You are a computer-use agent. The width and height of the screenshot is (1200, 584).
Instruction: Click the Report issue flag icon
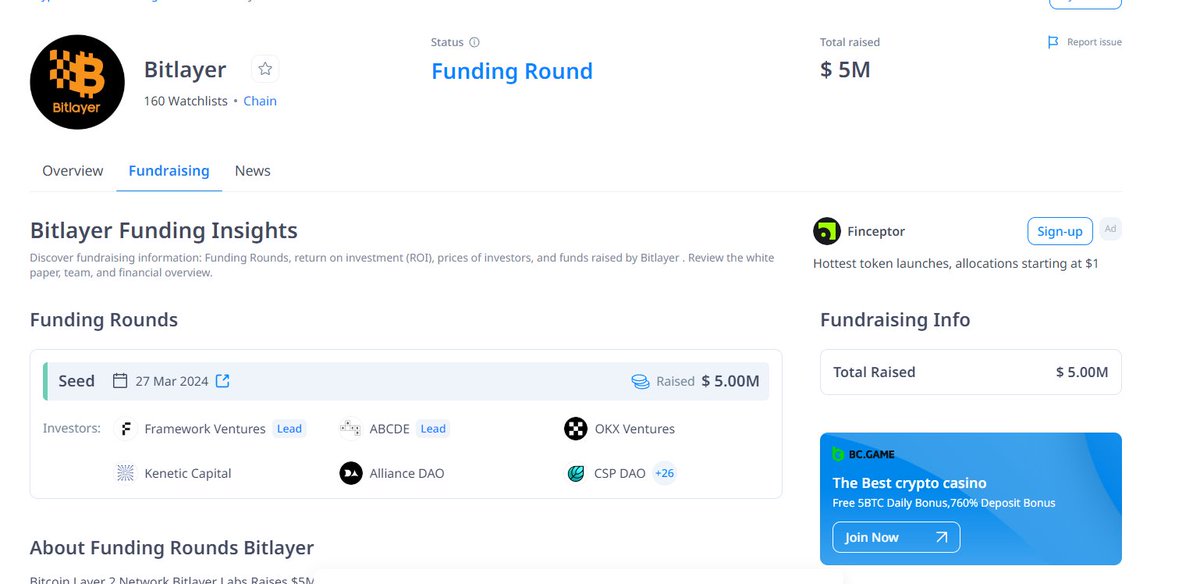coord(1053,42)
